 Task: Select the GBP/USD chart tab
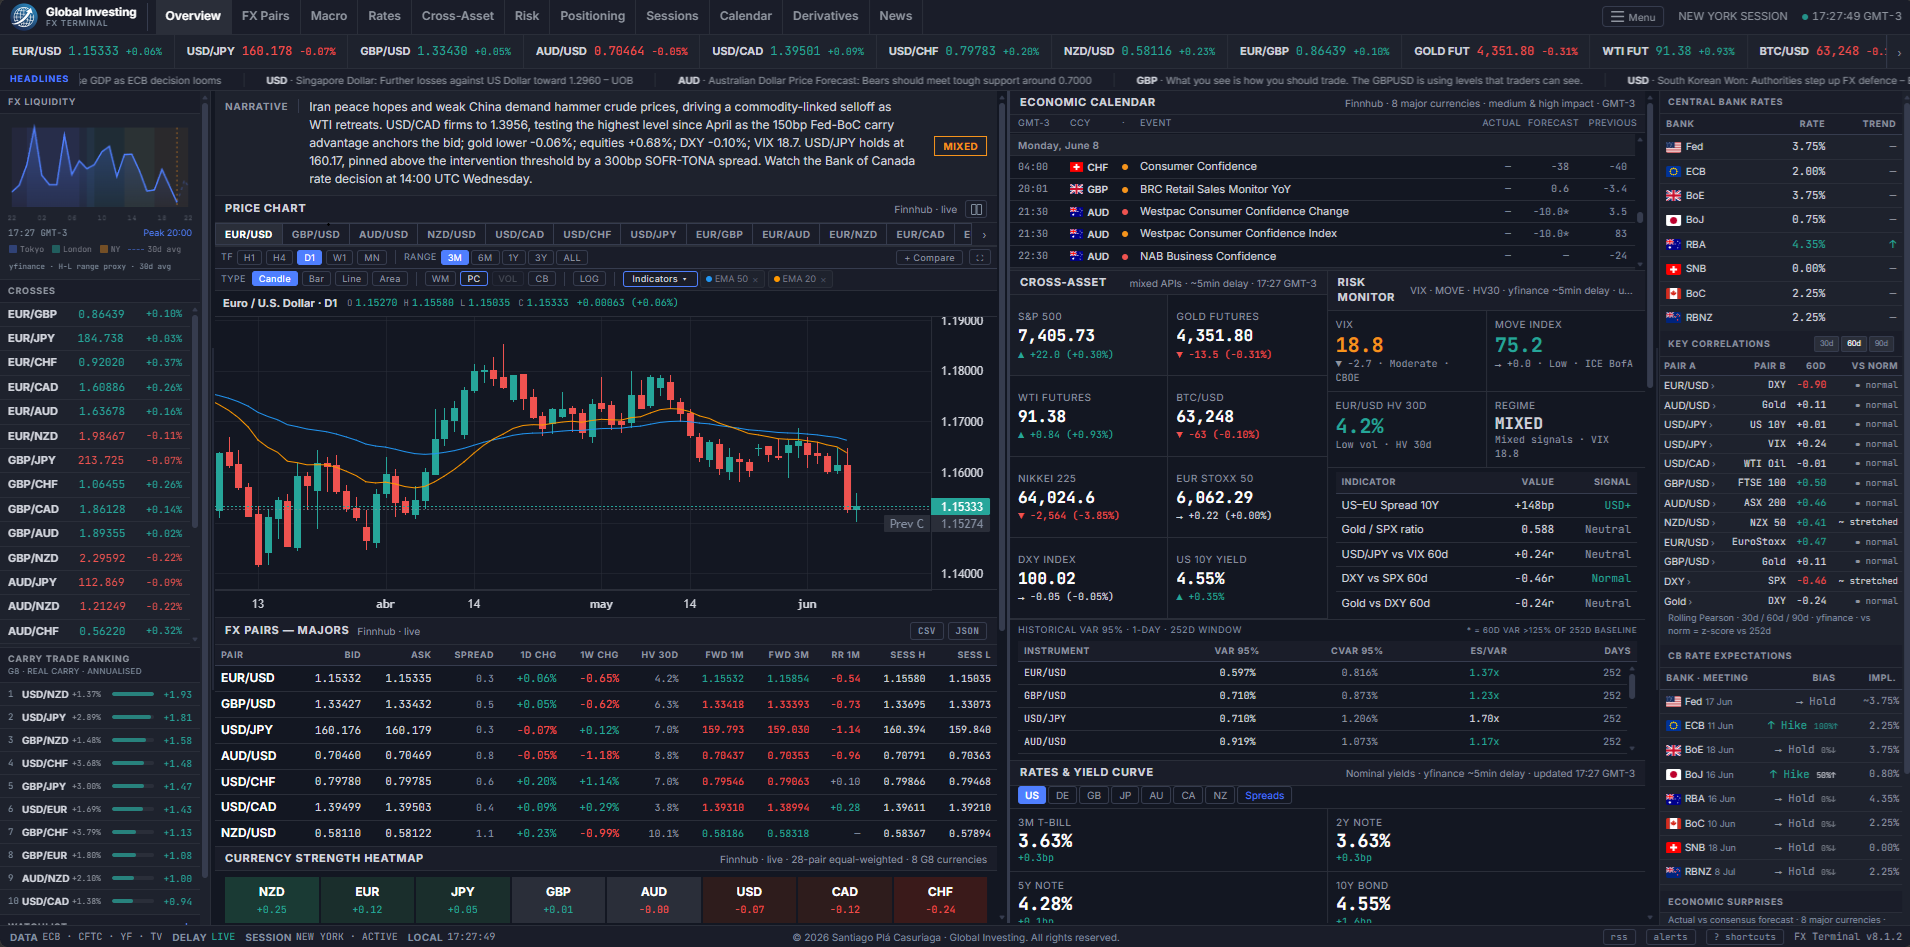click(x=316, y=235)
